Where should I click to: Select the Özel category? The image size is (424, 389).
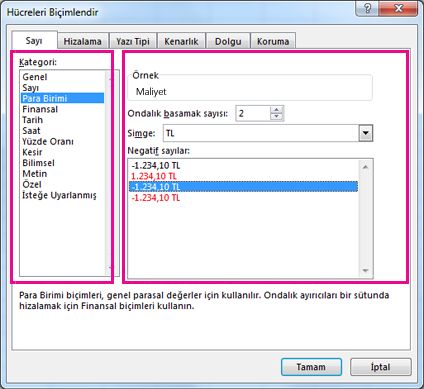pos(63,184)
